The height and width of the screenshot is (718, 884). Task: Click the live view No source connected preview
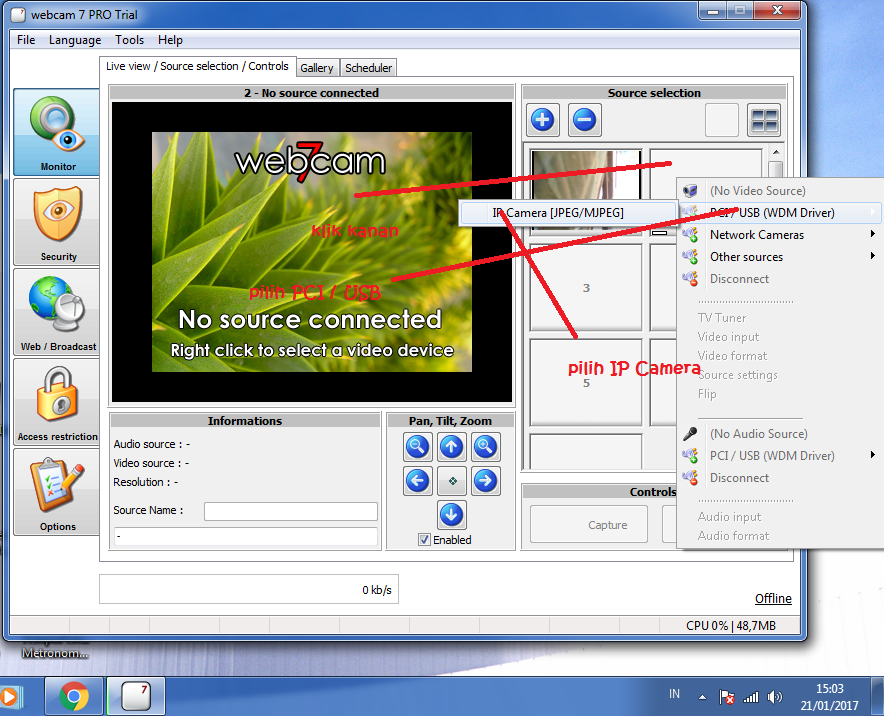click(312, 251)
